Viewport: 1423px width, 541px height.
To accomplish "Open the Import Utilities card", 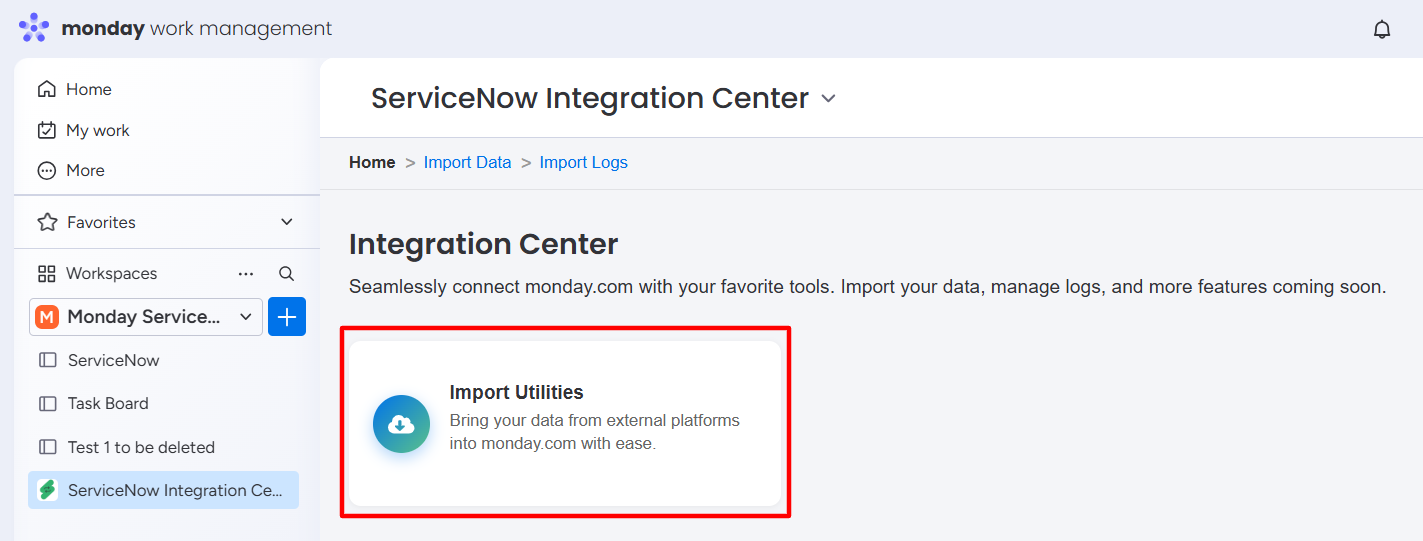I will pyautogui.click(x=565, y=424).
